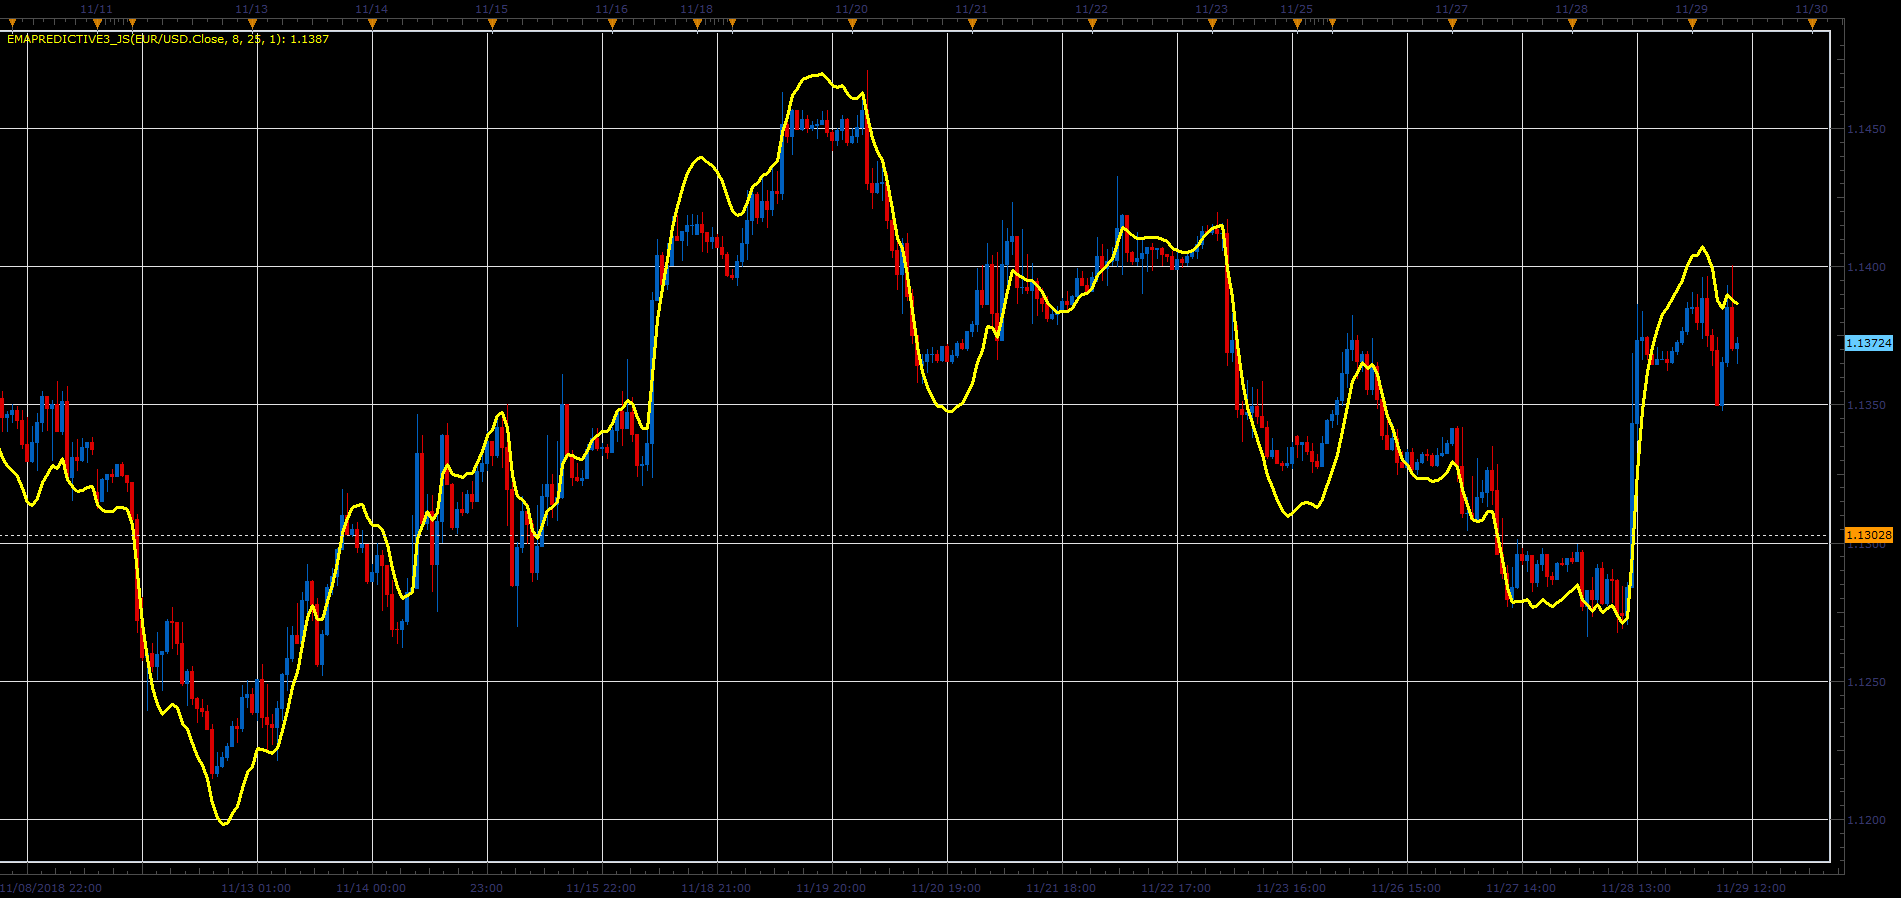Click the orange day marker under 11/13
The height and width of the screenshot is (898, 1901).
[x=252, y=22]
